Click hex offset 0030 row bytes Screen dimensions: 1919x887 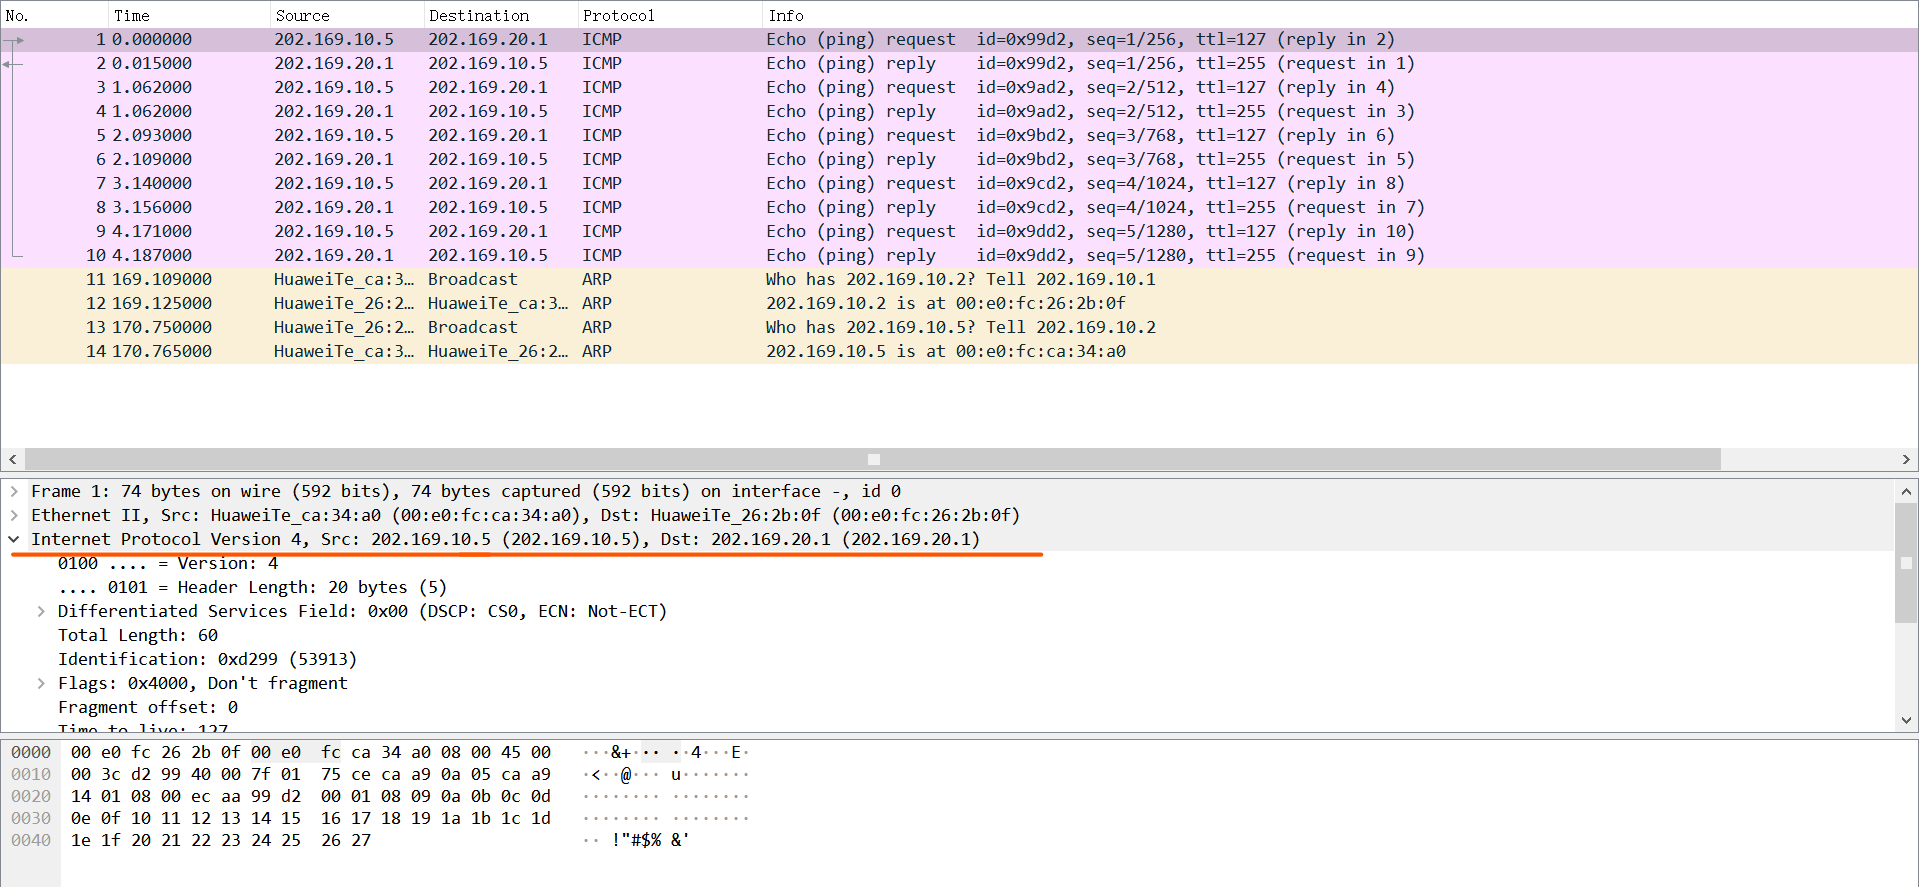pos(310,818)
